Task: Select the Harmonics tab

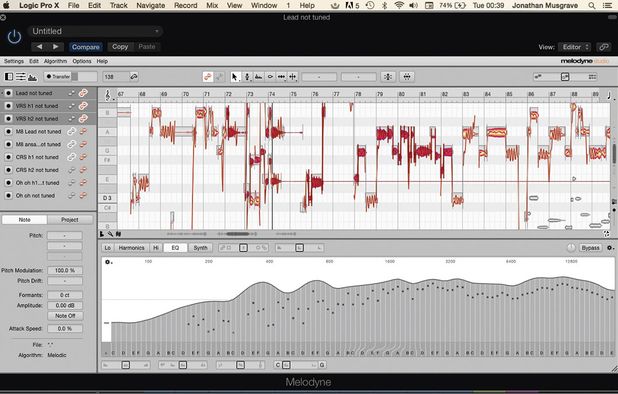Action: click(132, 248)
